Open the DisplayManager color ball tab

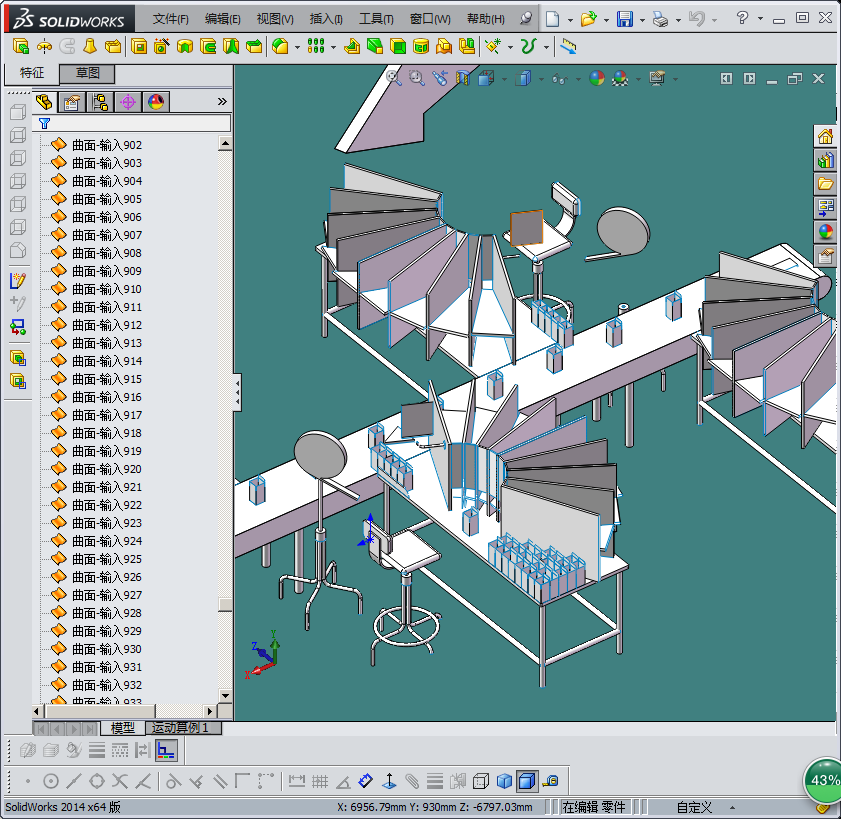pyautogui.click(x=155, y=101)
